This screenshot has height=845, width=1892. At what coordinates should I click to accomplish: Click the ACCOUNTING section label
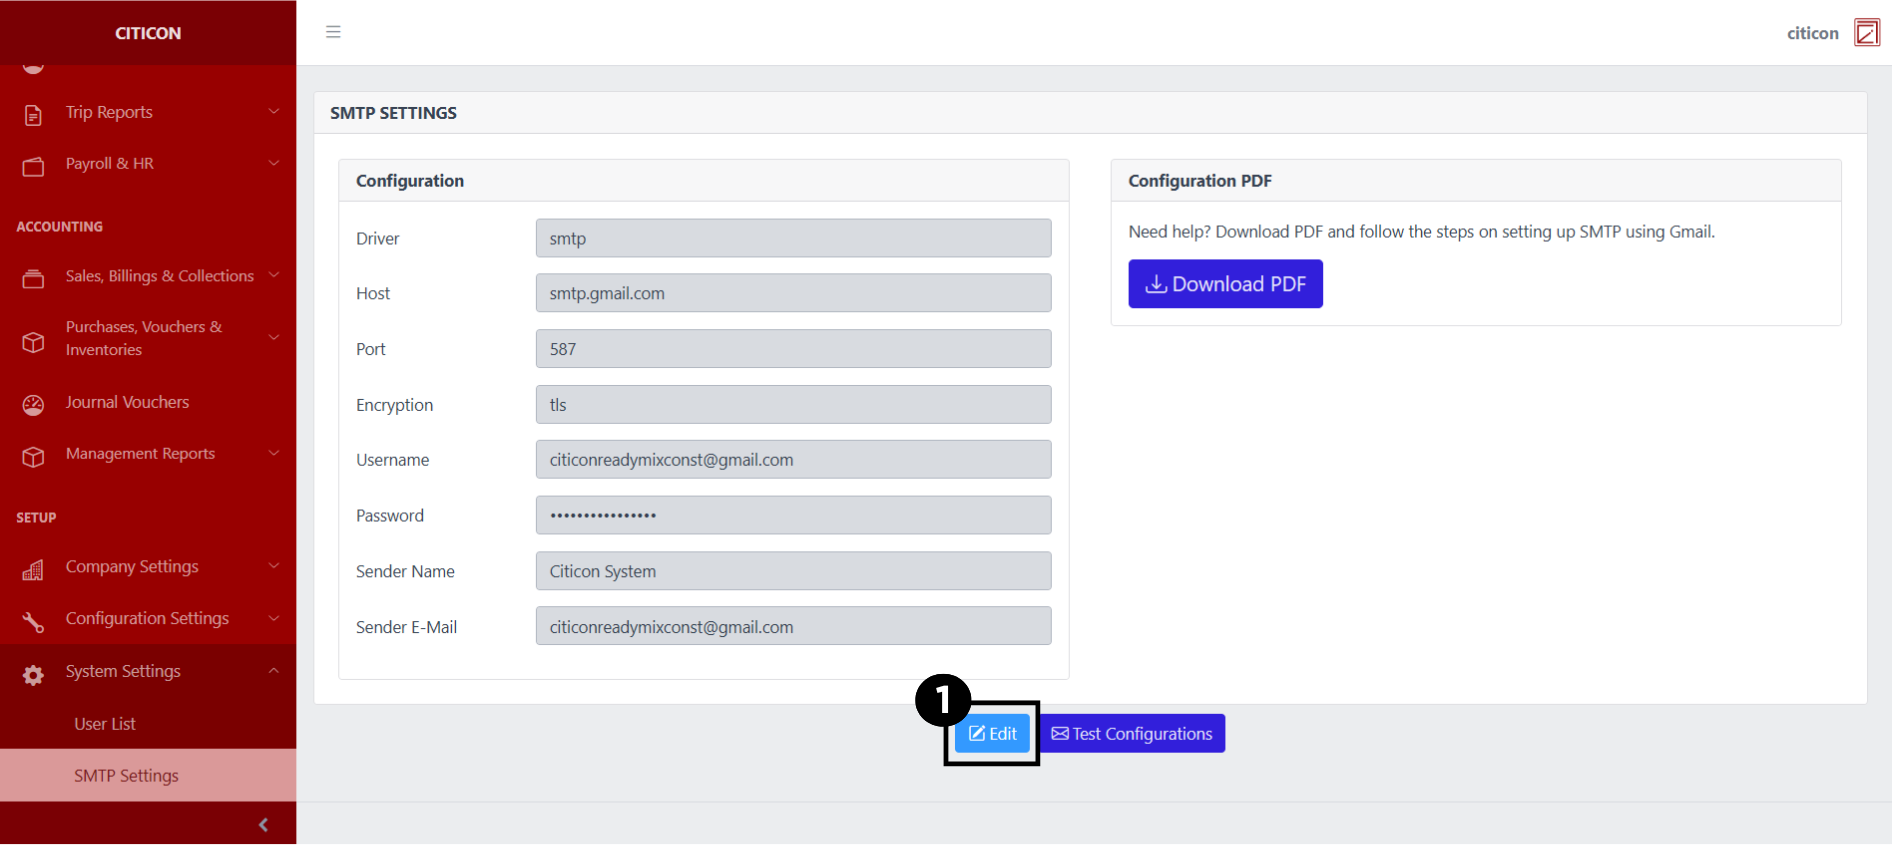[x=59, y=227]
